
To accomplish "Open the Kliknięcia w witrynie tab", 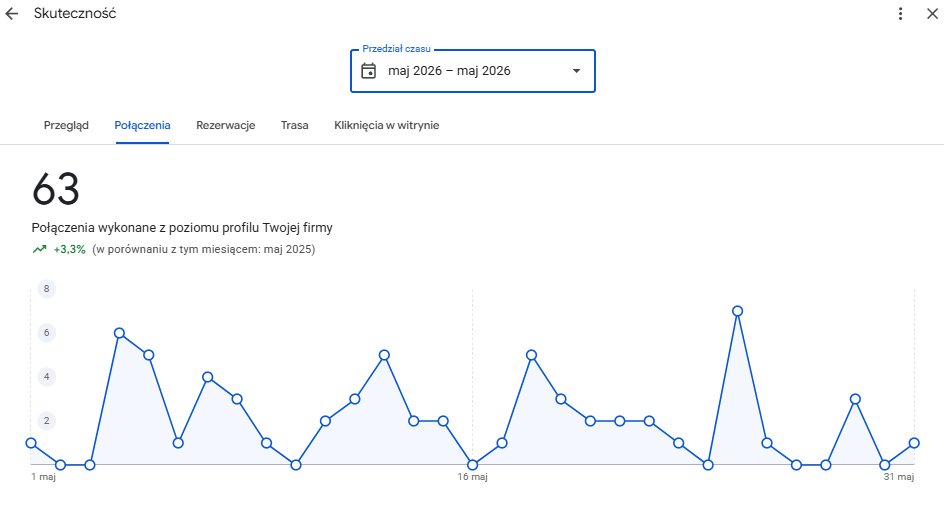I will pyautogui.click(x=387, y=125).
